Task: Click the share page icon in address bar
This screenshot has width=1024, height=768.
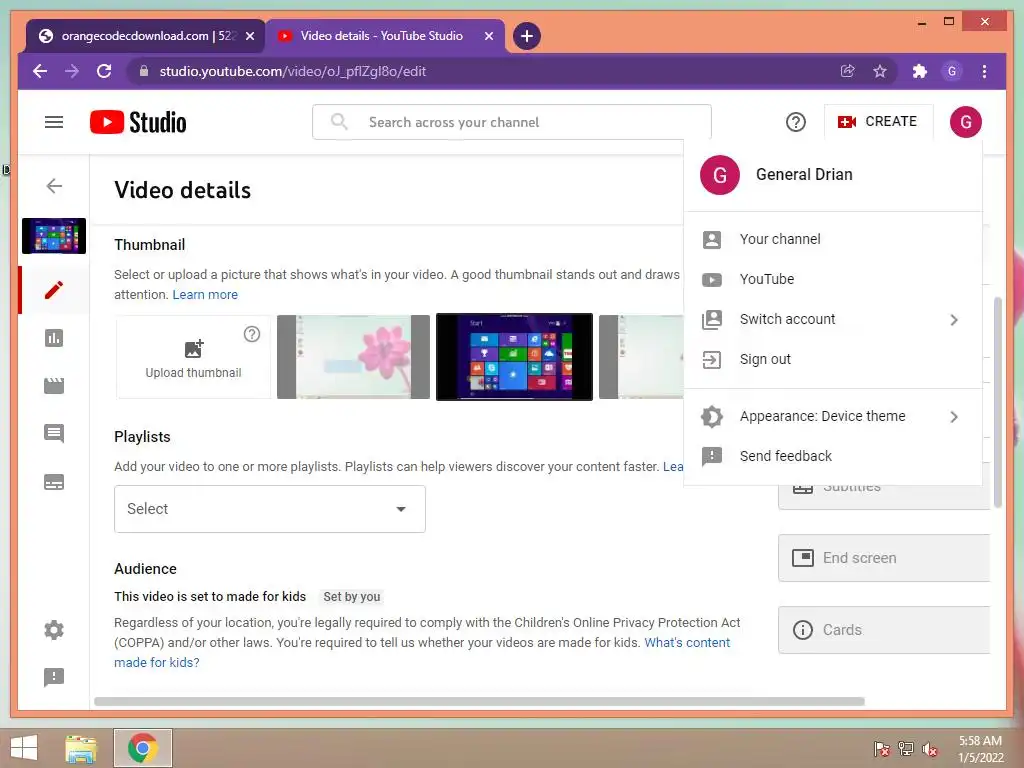Action: pos(848,71)
